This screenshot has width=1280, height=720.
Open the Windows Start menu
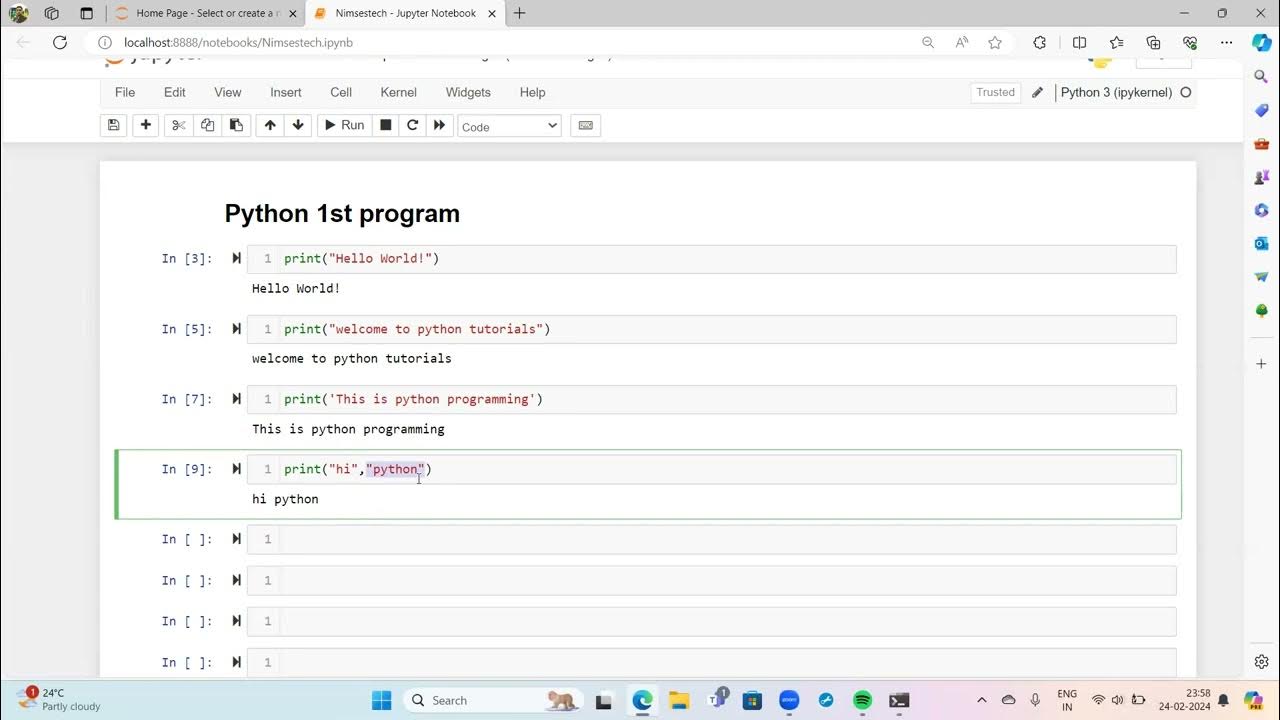coord(380,700)
